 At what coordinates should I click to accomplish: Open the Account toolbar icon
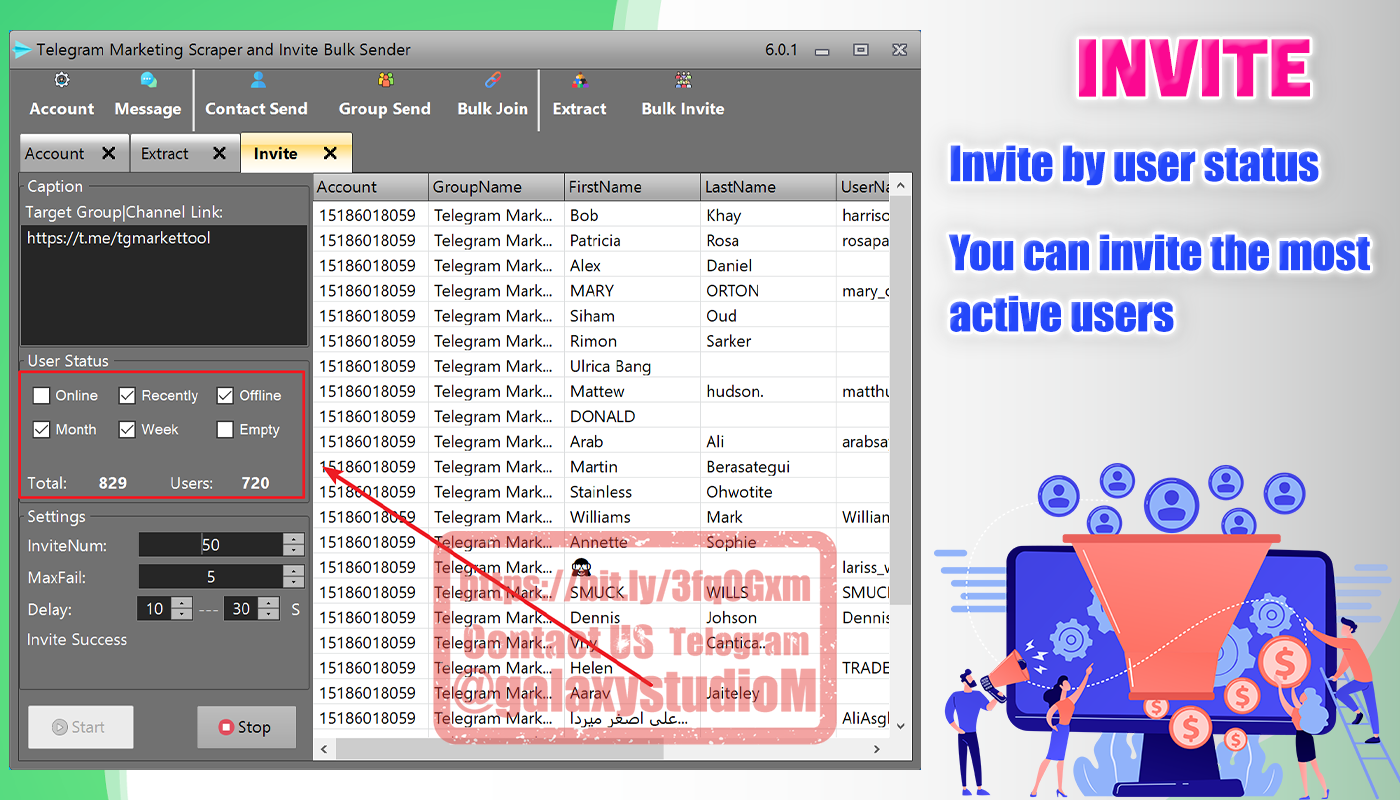coord(62,81)
